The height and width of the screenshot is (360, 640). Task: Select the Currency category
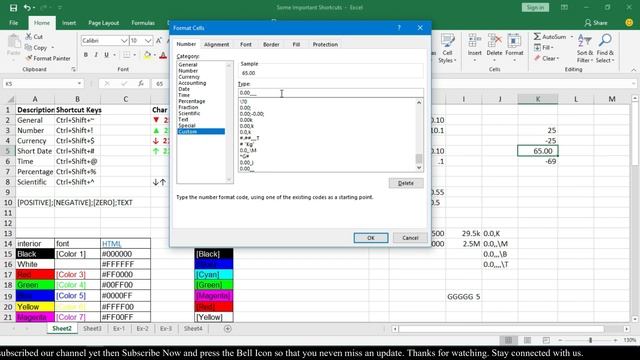tap(189, 77)
